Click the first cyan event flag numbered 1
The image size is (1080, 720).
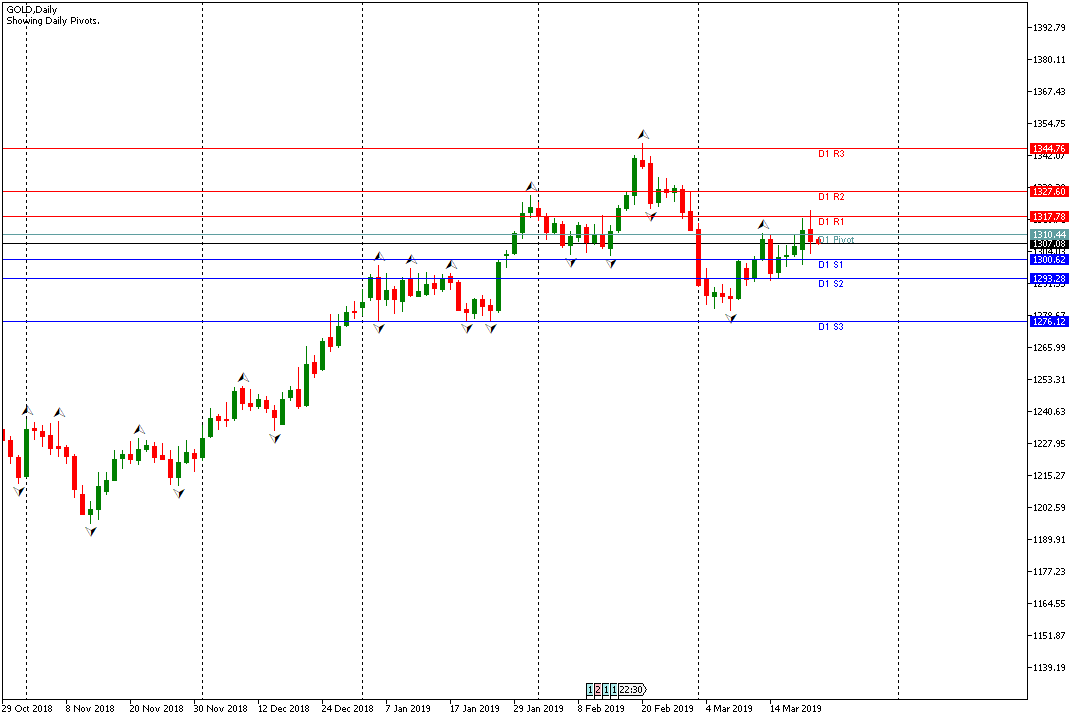pos(590,689)
